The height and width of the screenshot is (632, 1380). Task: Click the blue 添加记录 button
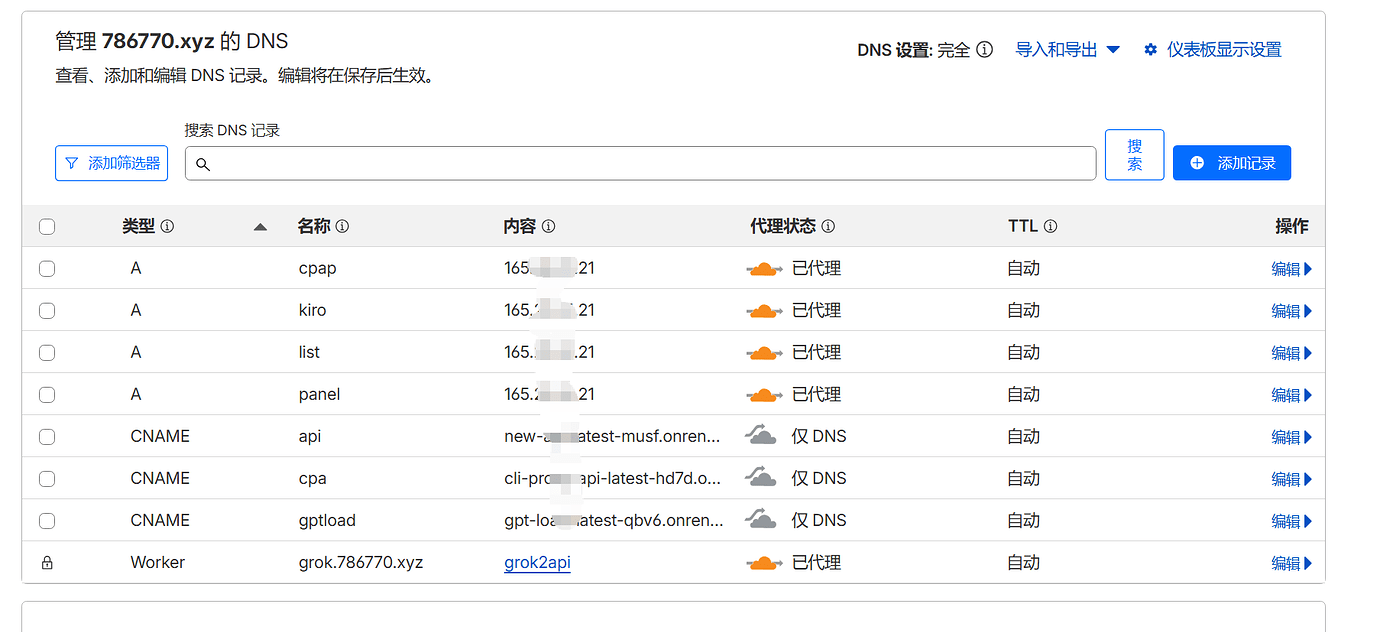(1232, 163)
